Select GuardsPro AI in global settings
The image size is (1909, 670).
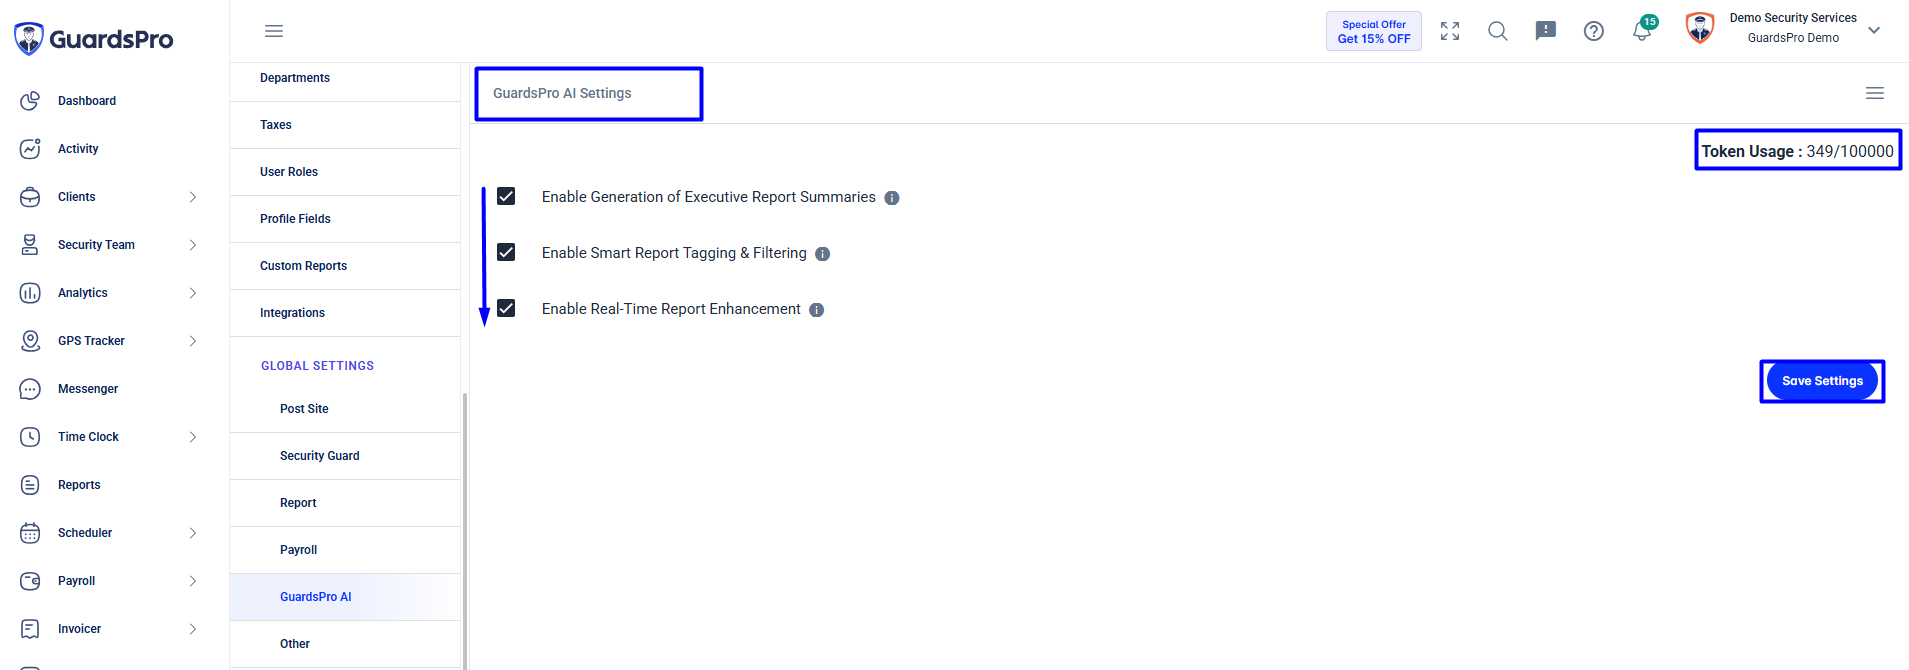(x=345, y=597)
